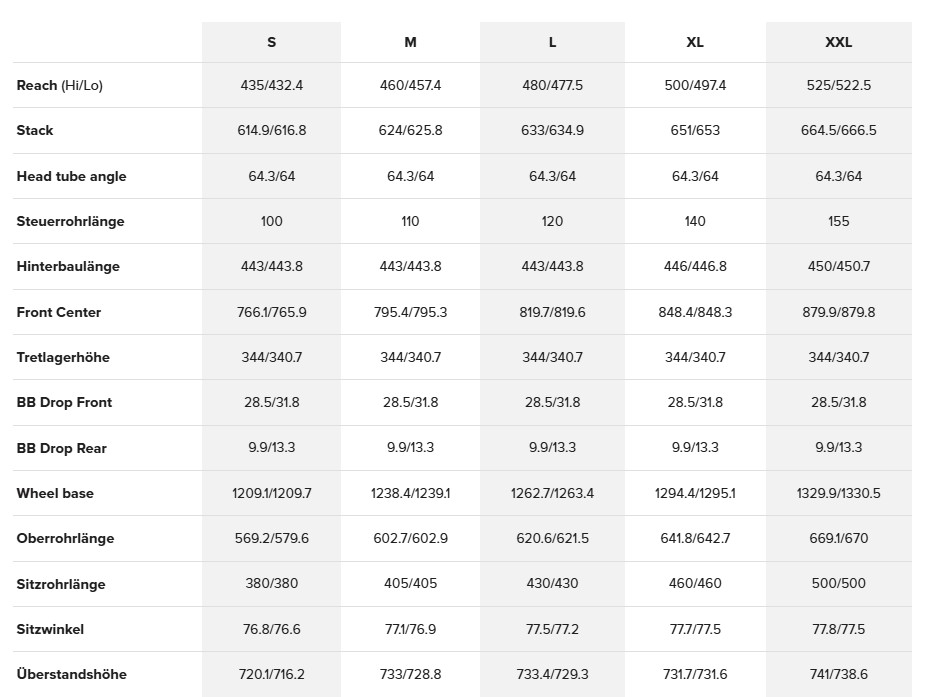Select the Wheel base row label
This screenshot has width=928, height=697.
pyautogui.click(x=55, y=493)
